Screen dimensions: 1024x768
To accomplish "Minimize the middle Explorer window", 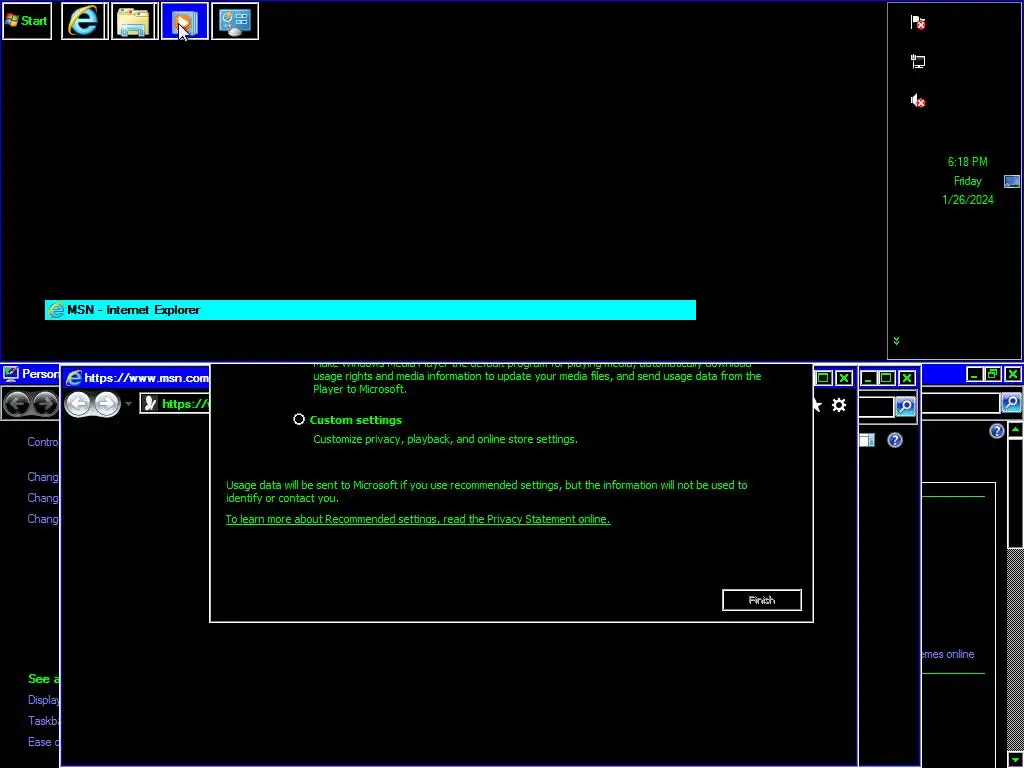I will (x=867, y=378).
